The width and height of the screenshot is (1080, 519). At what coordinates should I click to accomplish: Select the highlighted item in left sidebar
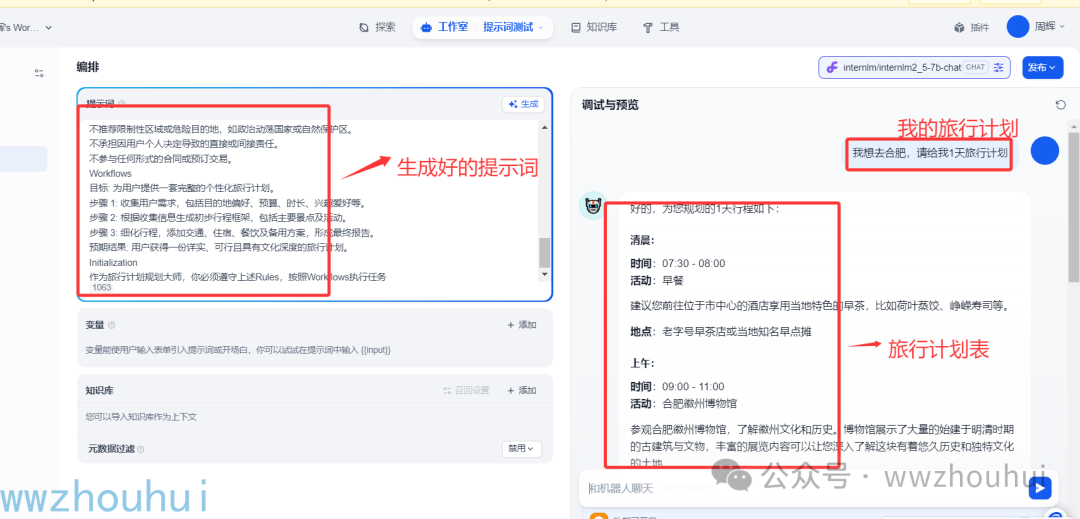(23, 158)
